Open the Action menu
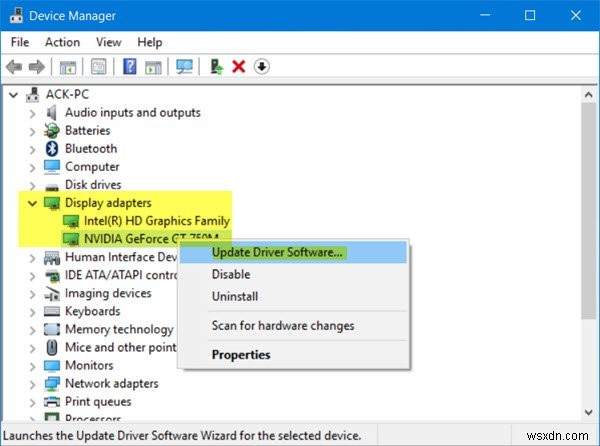Image resolution: width=600 pixels, height=446 pixels. [62, 42]
